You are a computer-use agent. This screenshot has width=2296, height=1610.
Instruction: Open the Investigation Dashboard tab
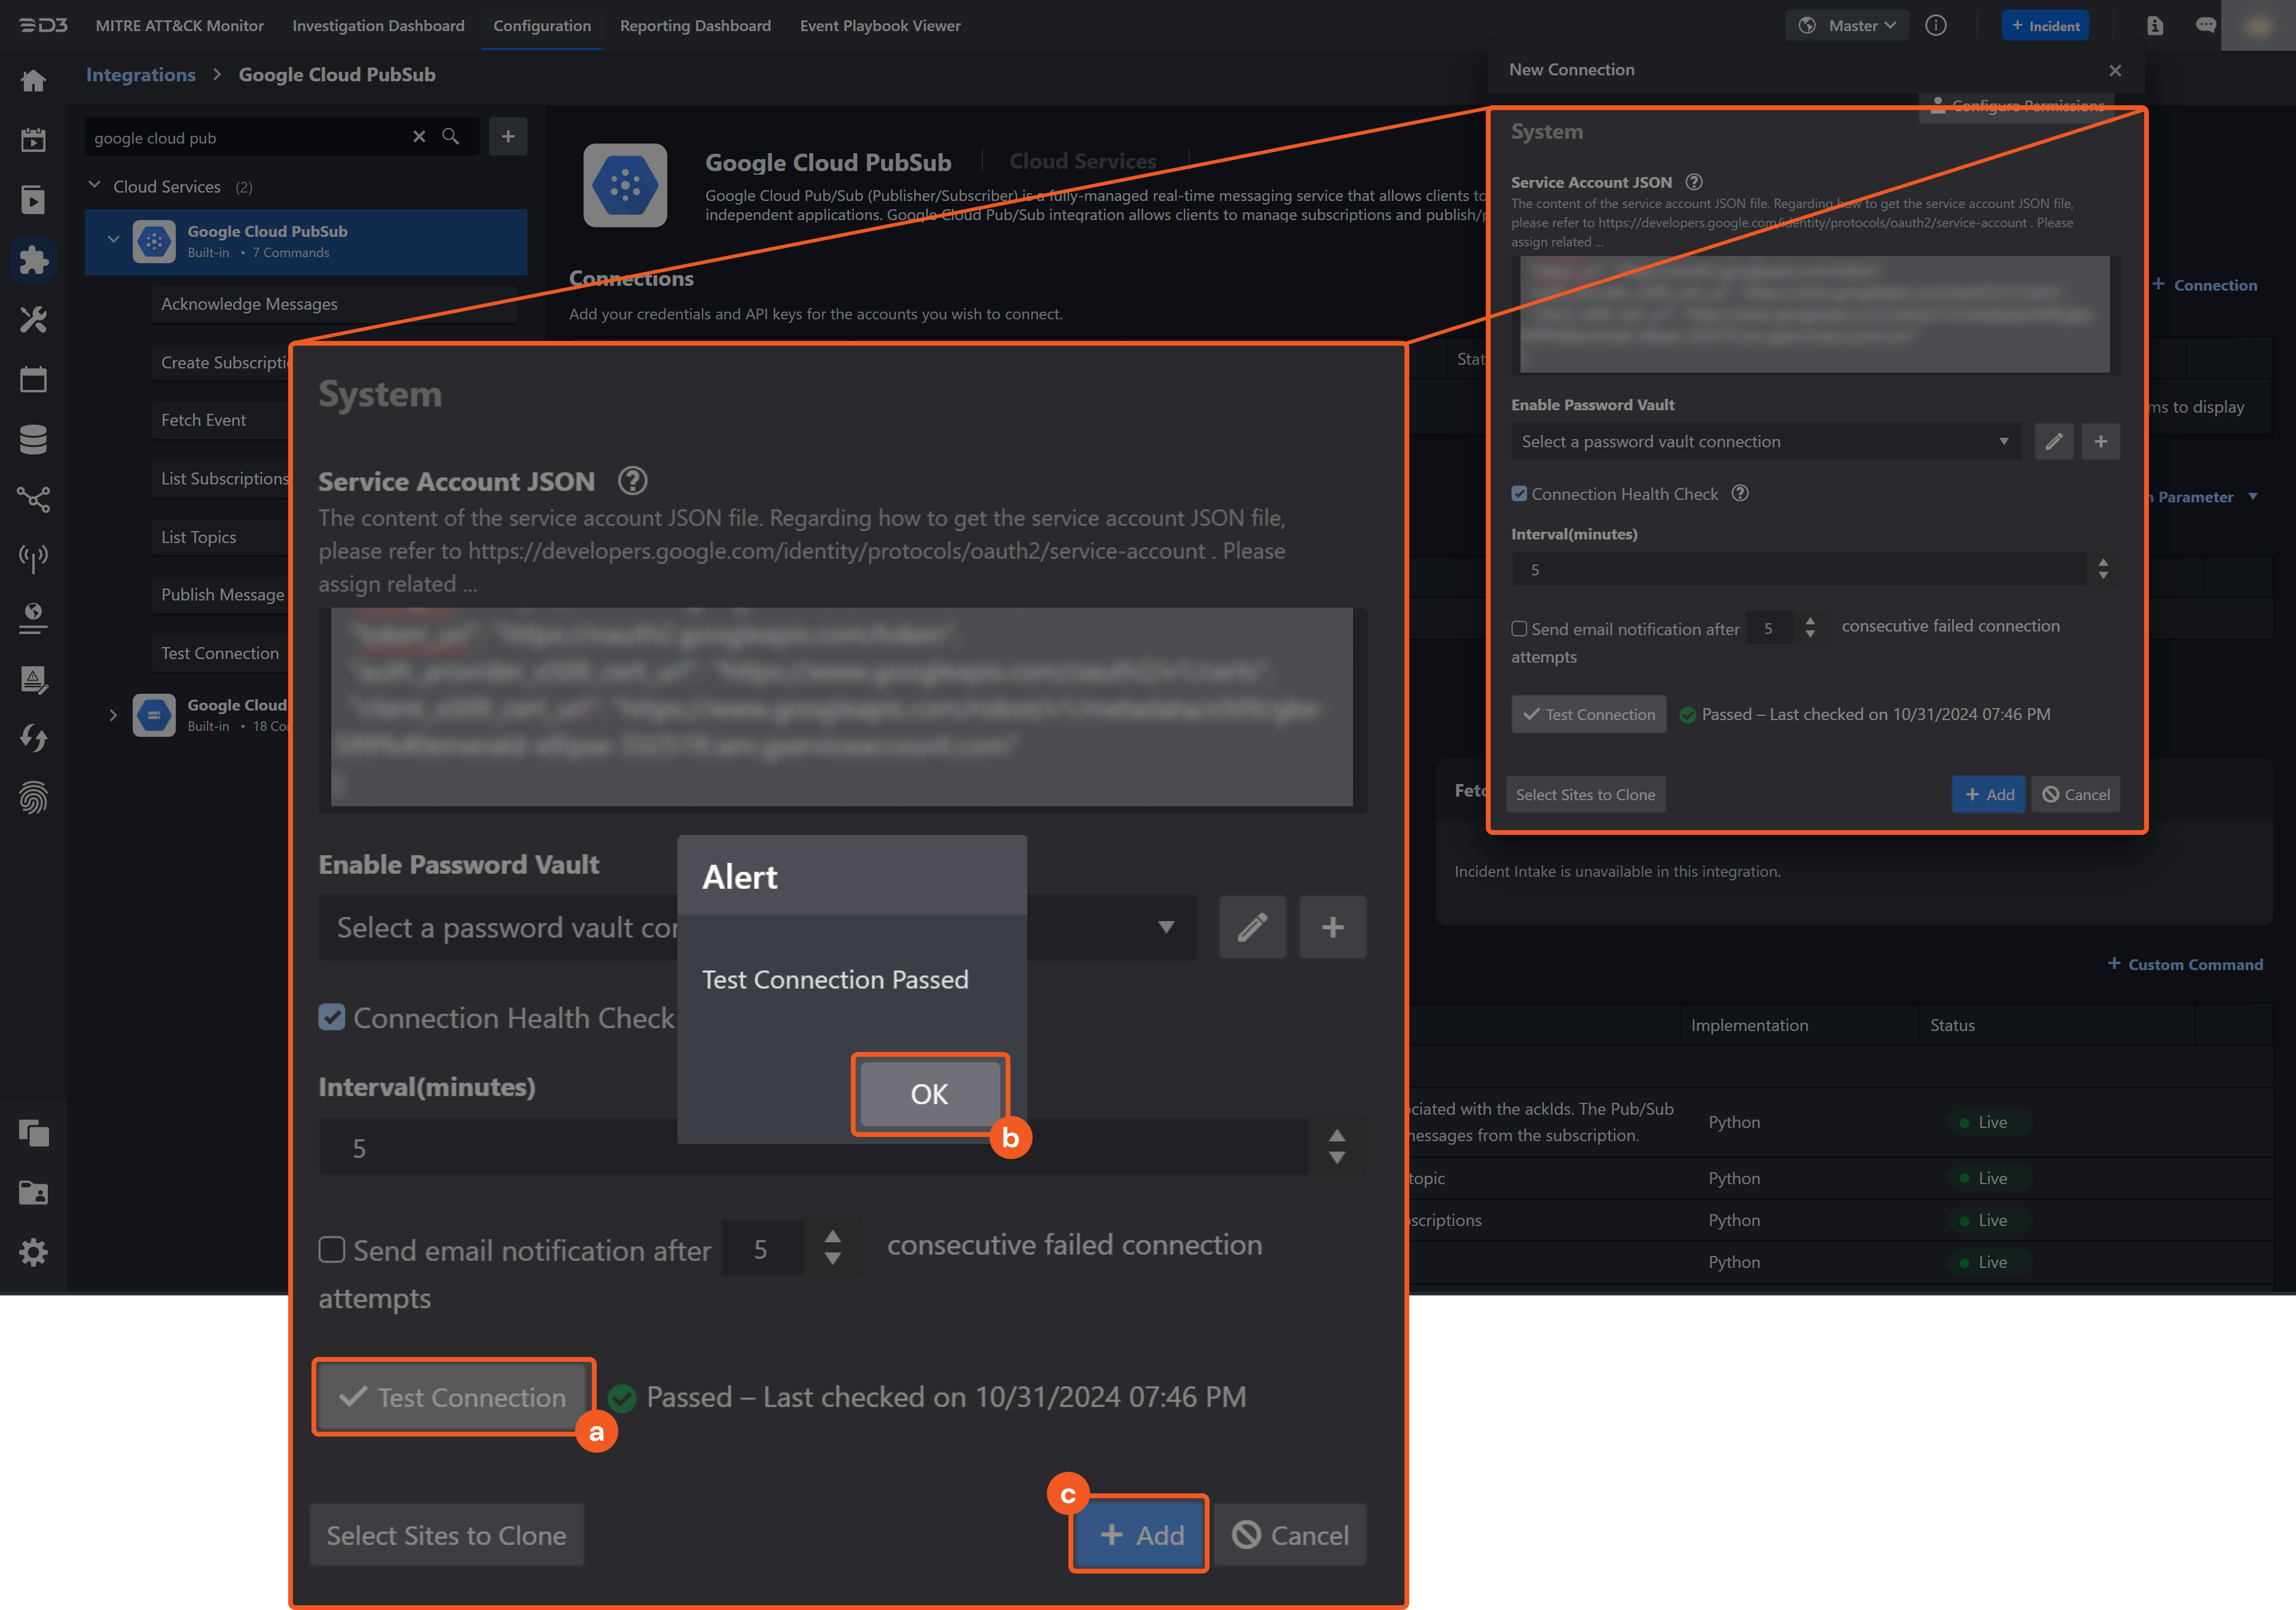378,26
